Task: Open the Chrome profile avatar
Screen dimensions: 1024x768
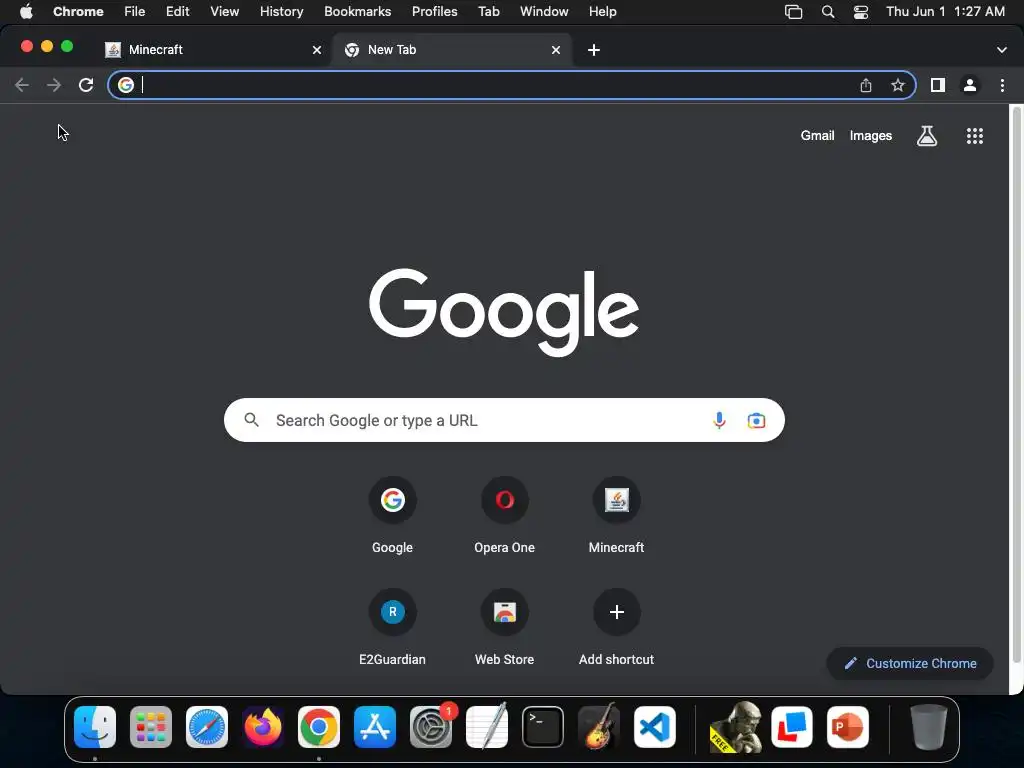Action: [x=970, y=85]
